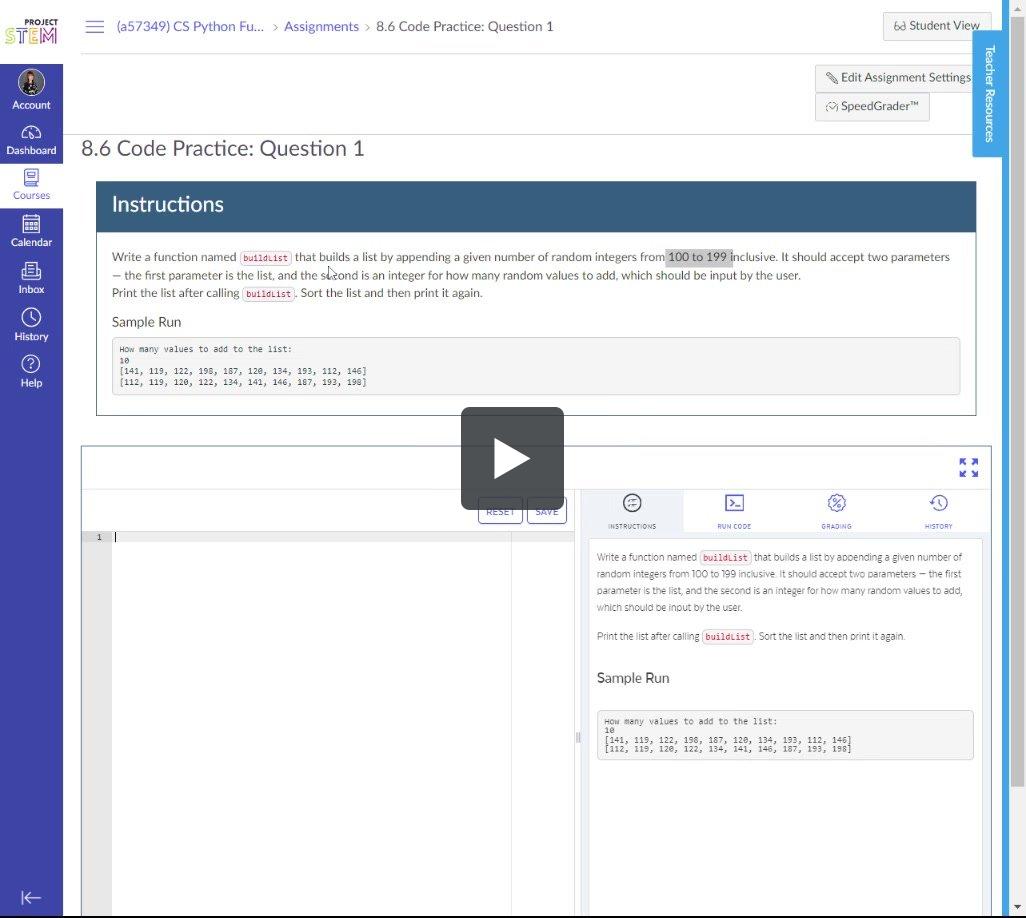The image size is (1026, 918).
Task: Click the editor pane splitter handle
Action: [578, 737]
